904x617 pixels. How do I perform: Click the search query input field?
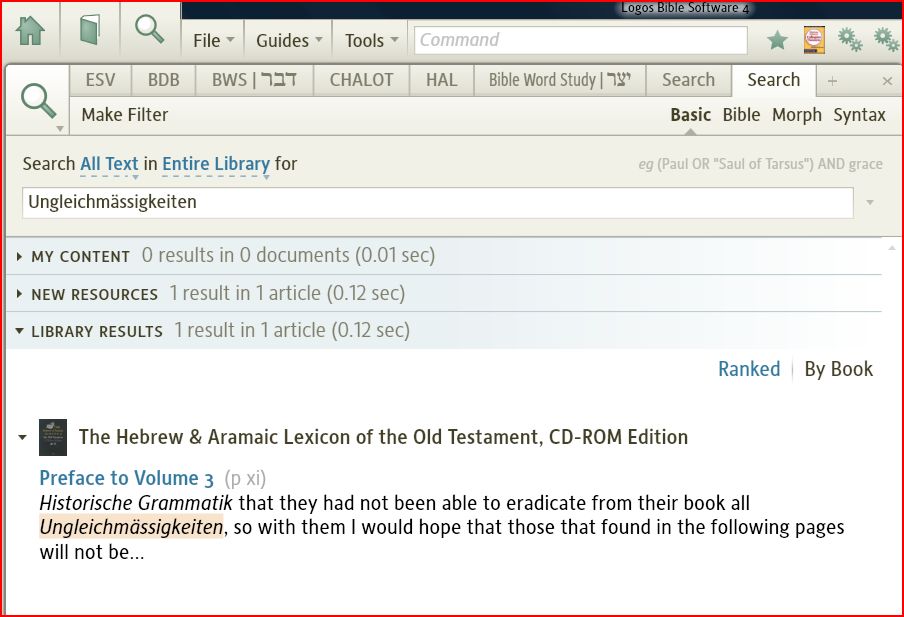(438, 202)
